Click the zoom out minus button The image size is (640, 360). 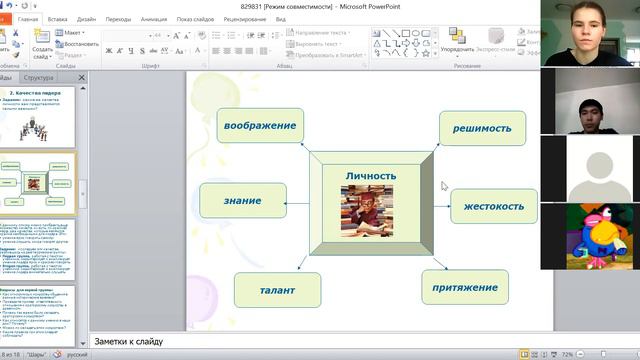coord(580,354)
